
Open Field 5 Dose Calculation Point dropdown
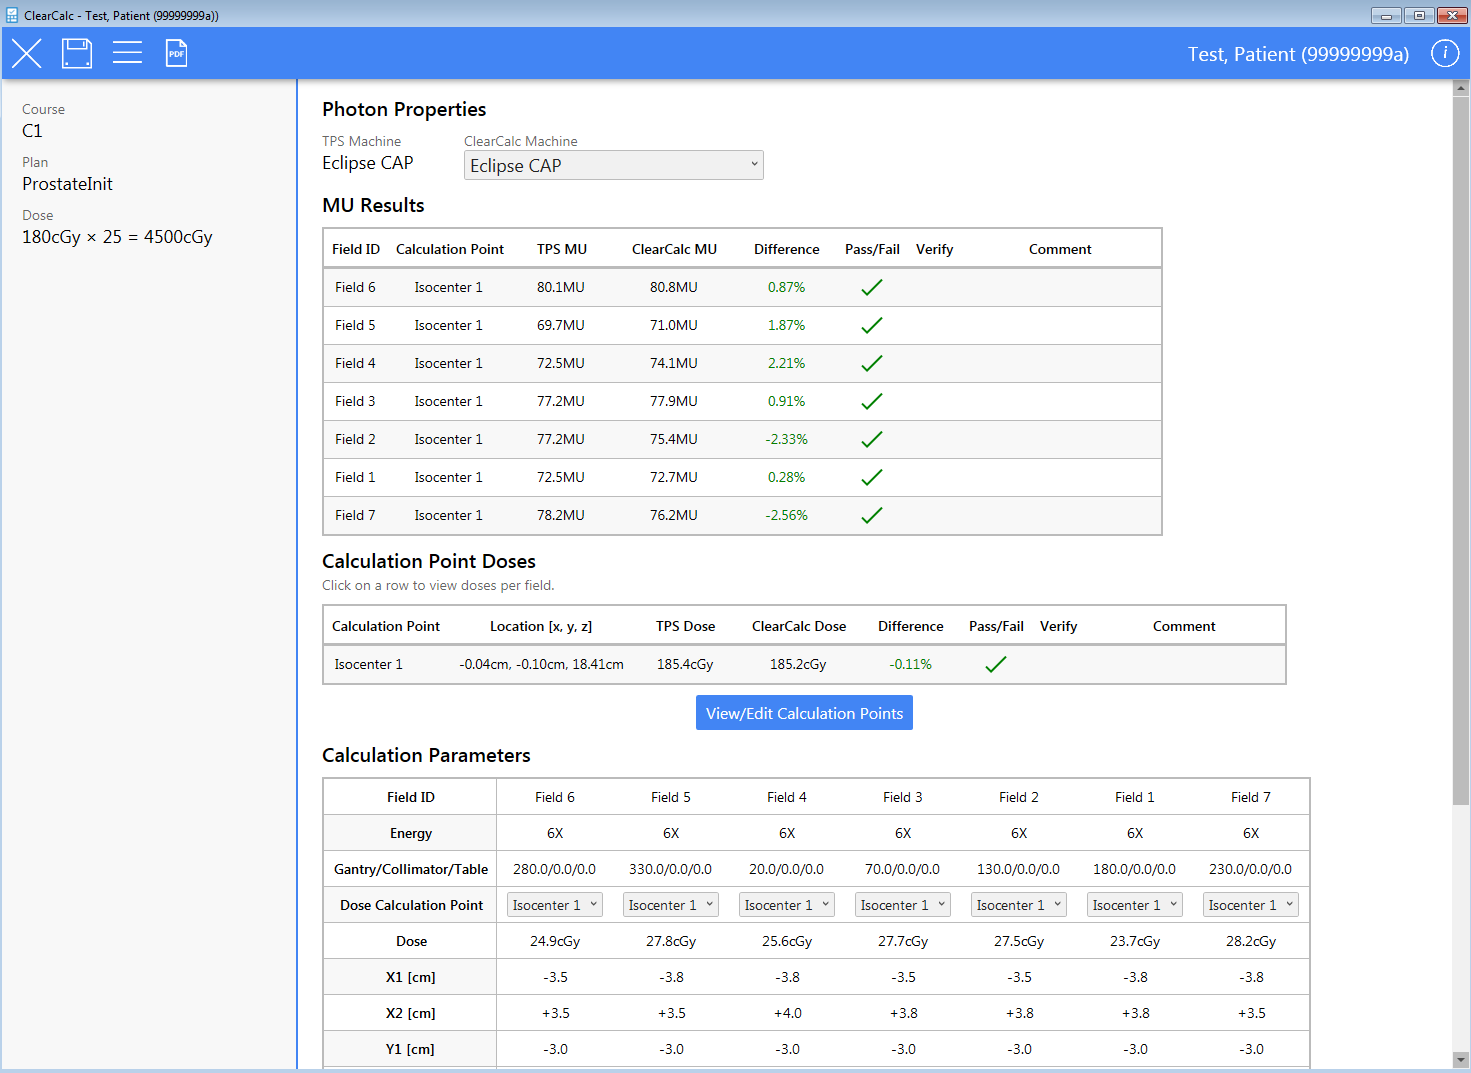pos(671,905)
